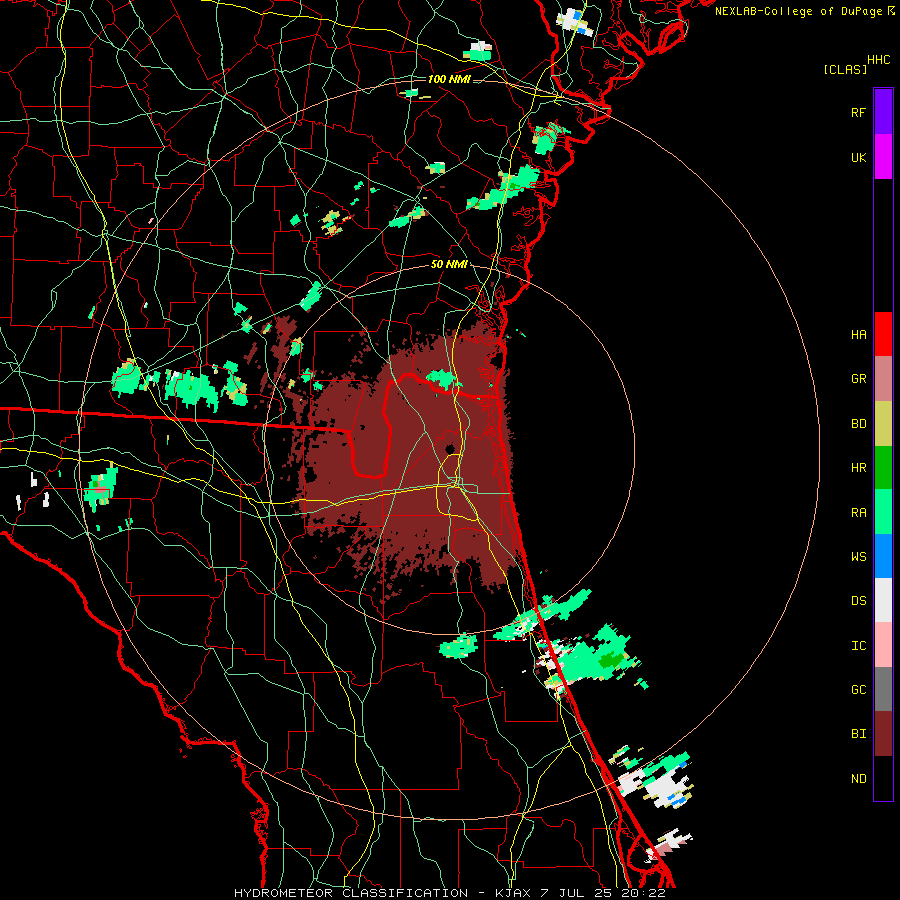Click the WS blue legend swatch
Viewport: 900px width, 900px height.
click(x=883, y=556)
